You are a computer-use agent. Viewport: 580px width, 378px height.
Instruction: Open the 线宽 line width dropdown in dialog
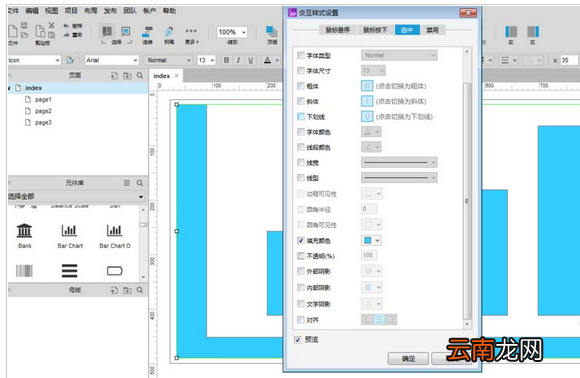click(x=399, y=162)
